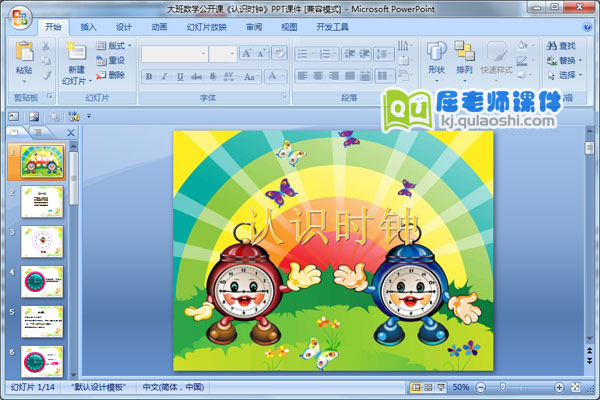Click the zoom slider handle
The image size is (600, 400).
pyautogui.click(x=503, y=387)
